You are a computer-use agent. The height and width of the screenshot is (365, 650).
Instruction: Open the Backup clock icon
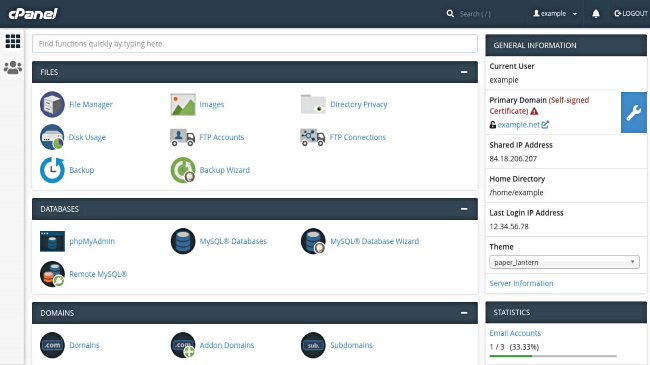tap(52, 170)
